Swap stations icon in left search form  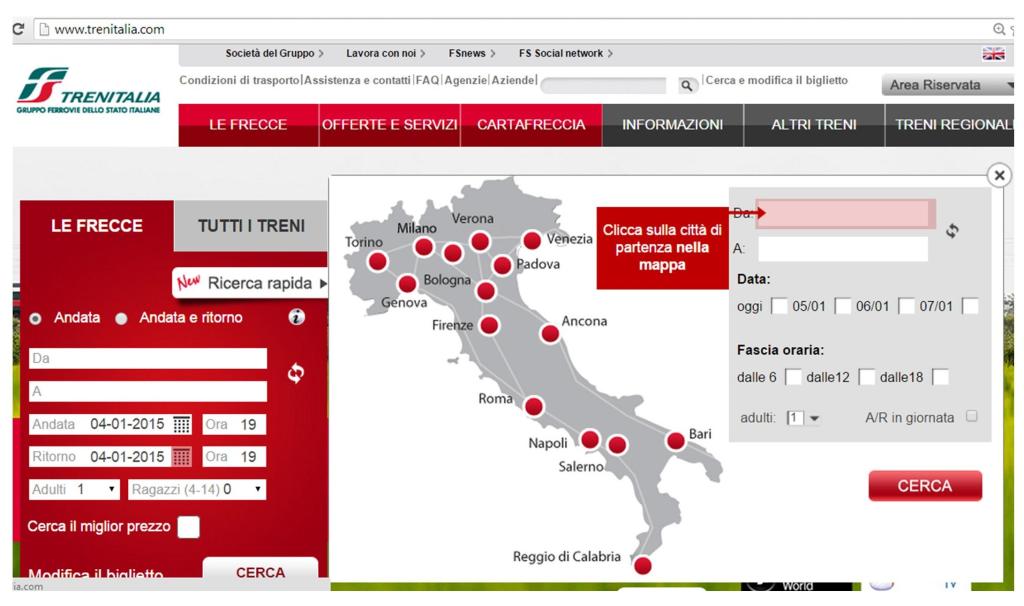click(x=295, y=373)
